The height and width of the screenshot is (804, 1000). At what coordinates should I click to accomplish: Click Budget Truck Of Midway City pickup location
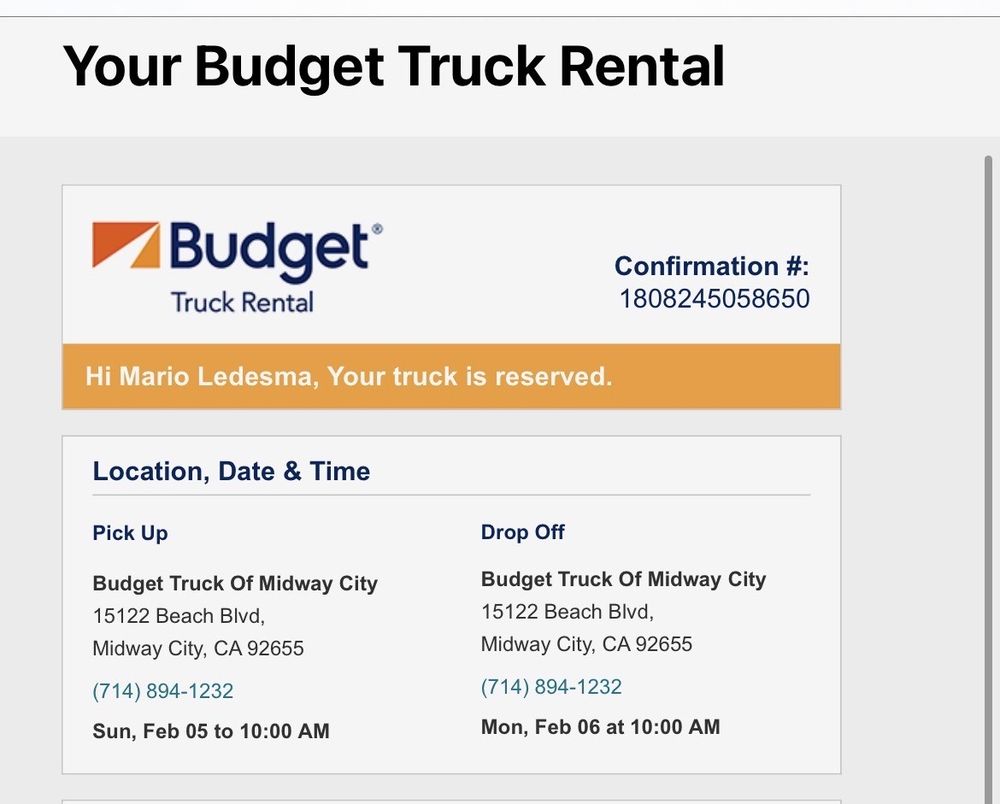(x=235, y=582)
